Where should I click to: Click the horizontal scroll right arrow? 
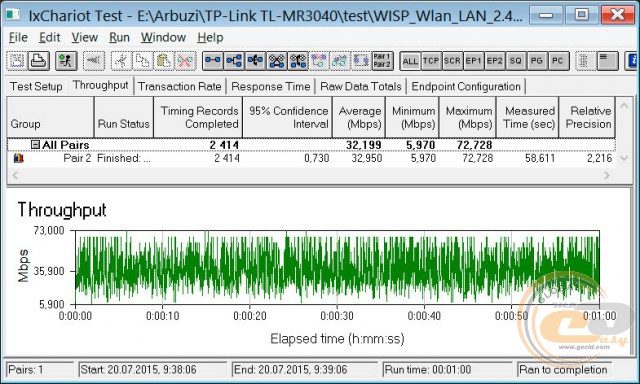607,175
